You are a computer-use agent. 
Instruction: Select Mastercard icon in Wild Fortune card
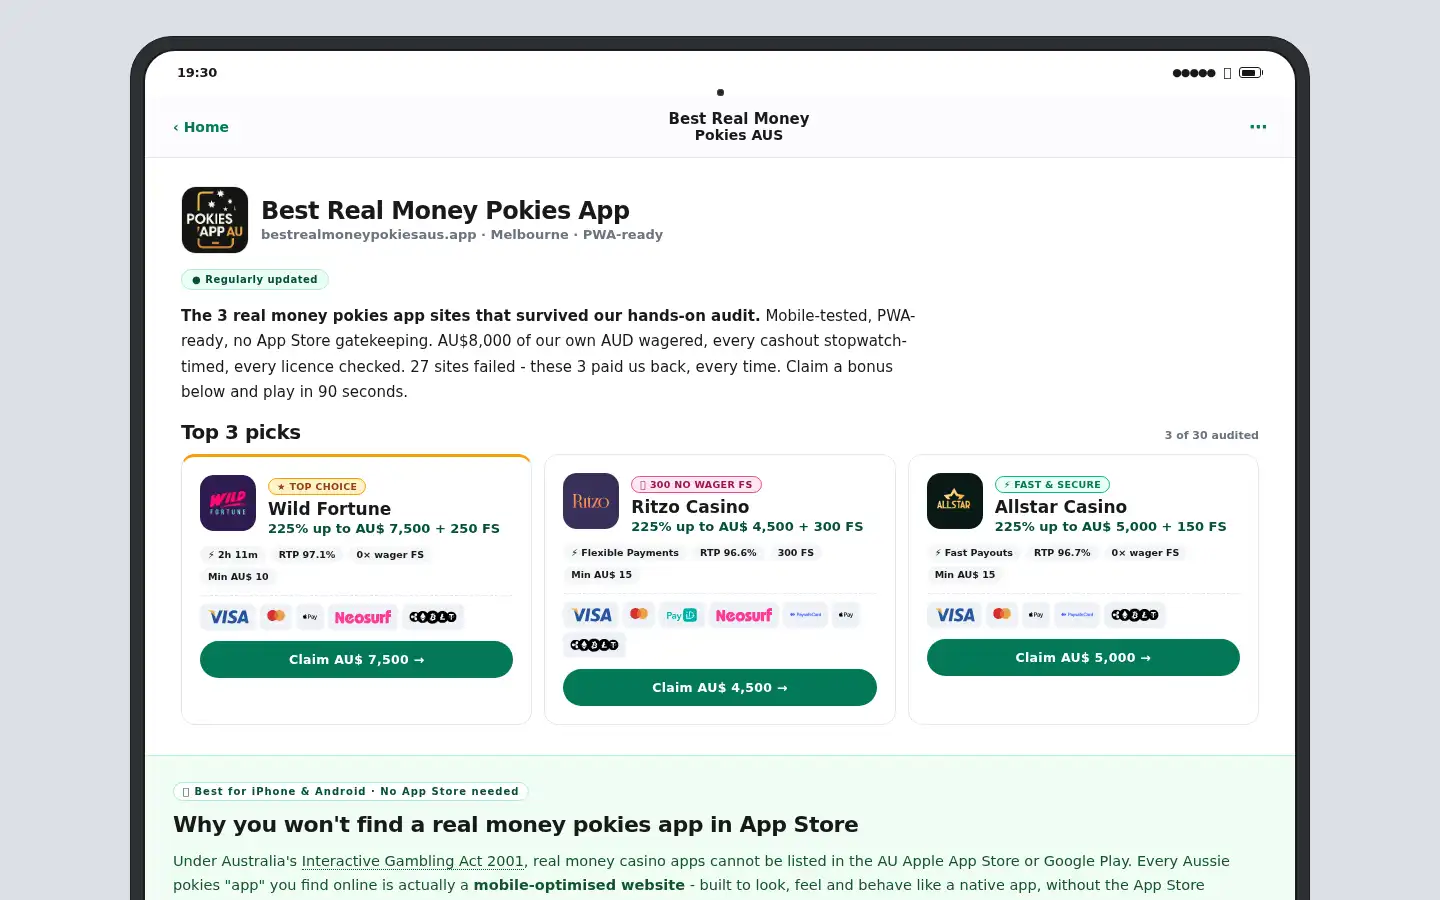[x=276, y=616]
